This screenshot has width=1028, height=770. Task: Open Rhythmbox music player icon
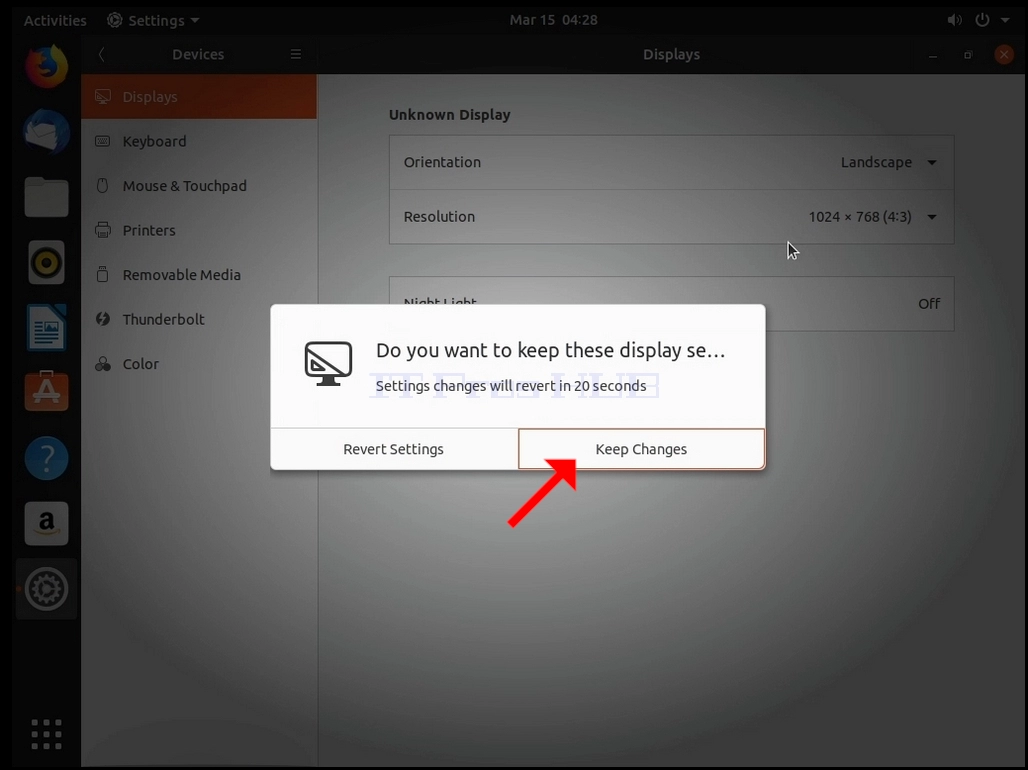tap(46, 262)
